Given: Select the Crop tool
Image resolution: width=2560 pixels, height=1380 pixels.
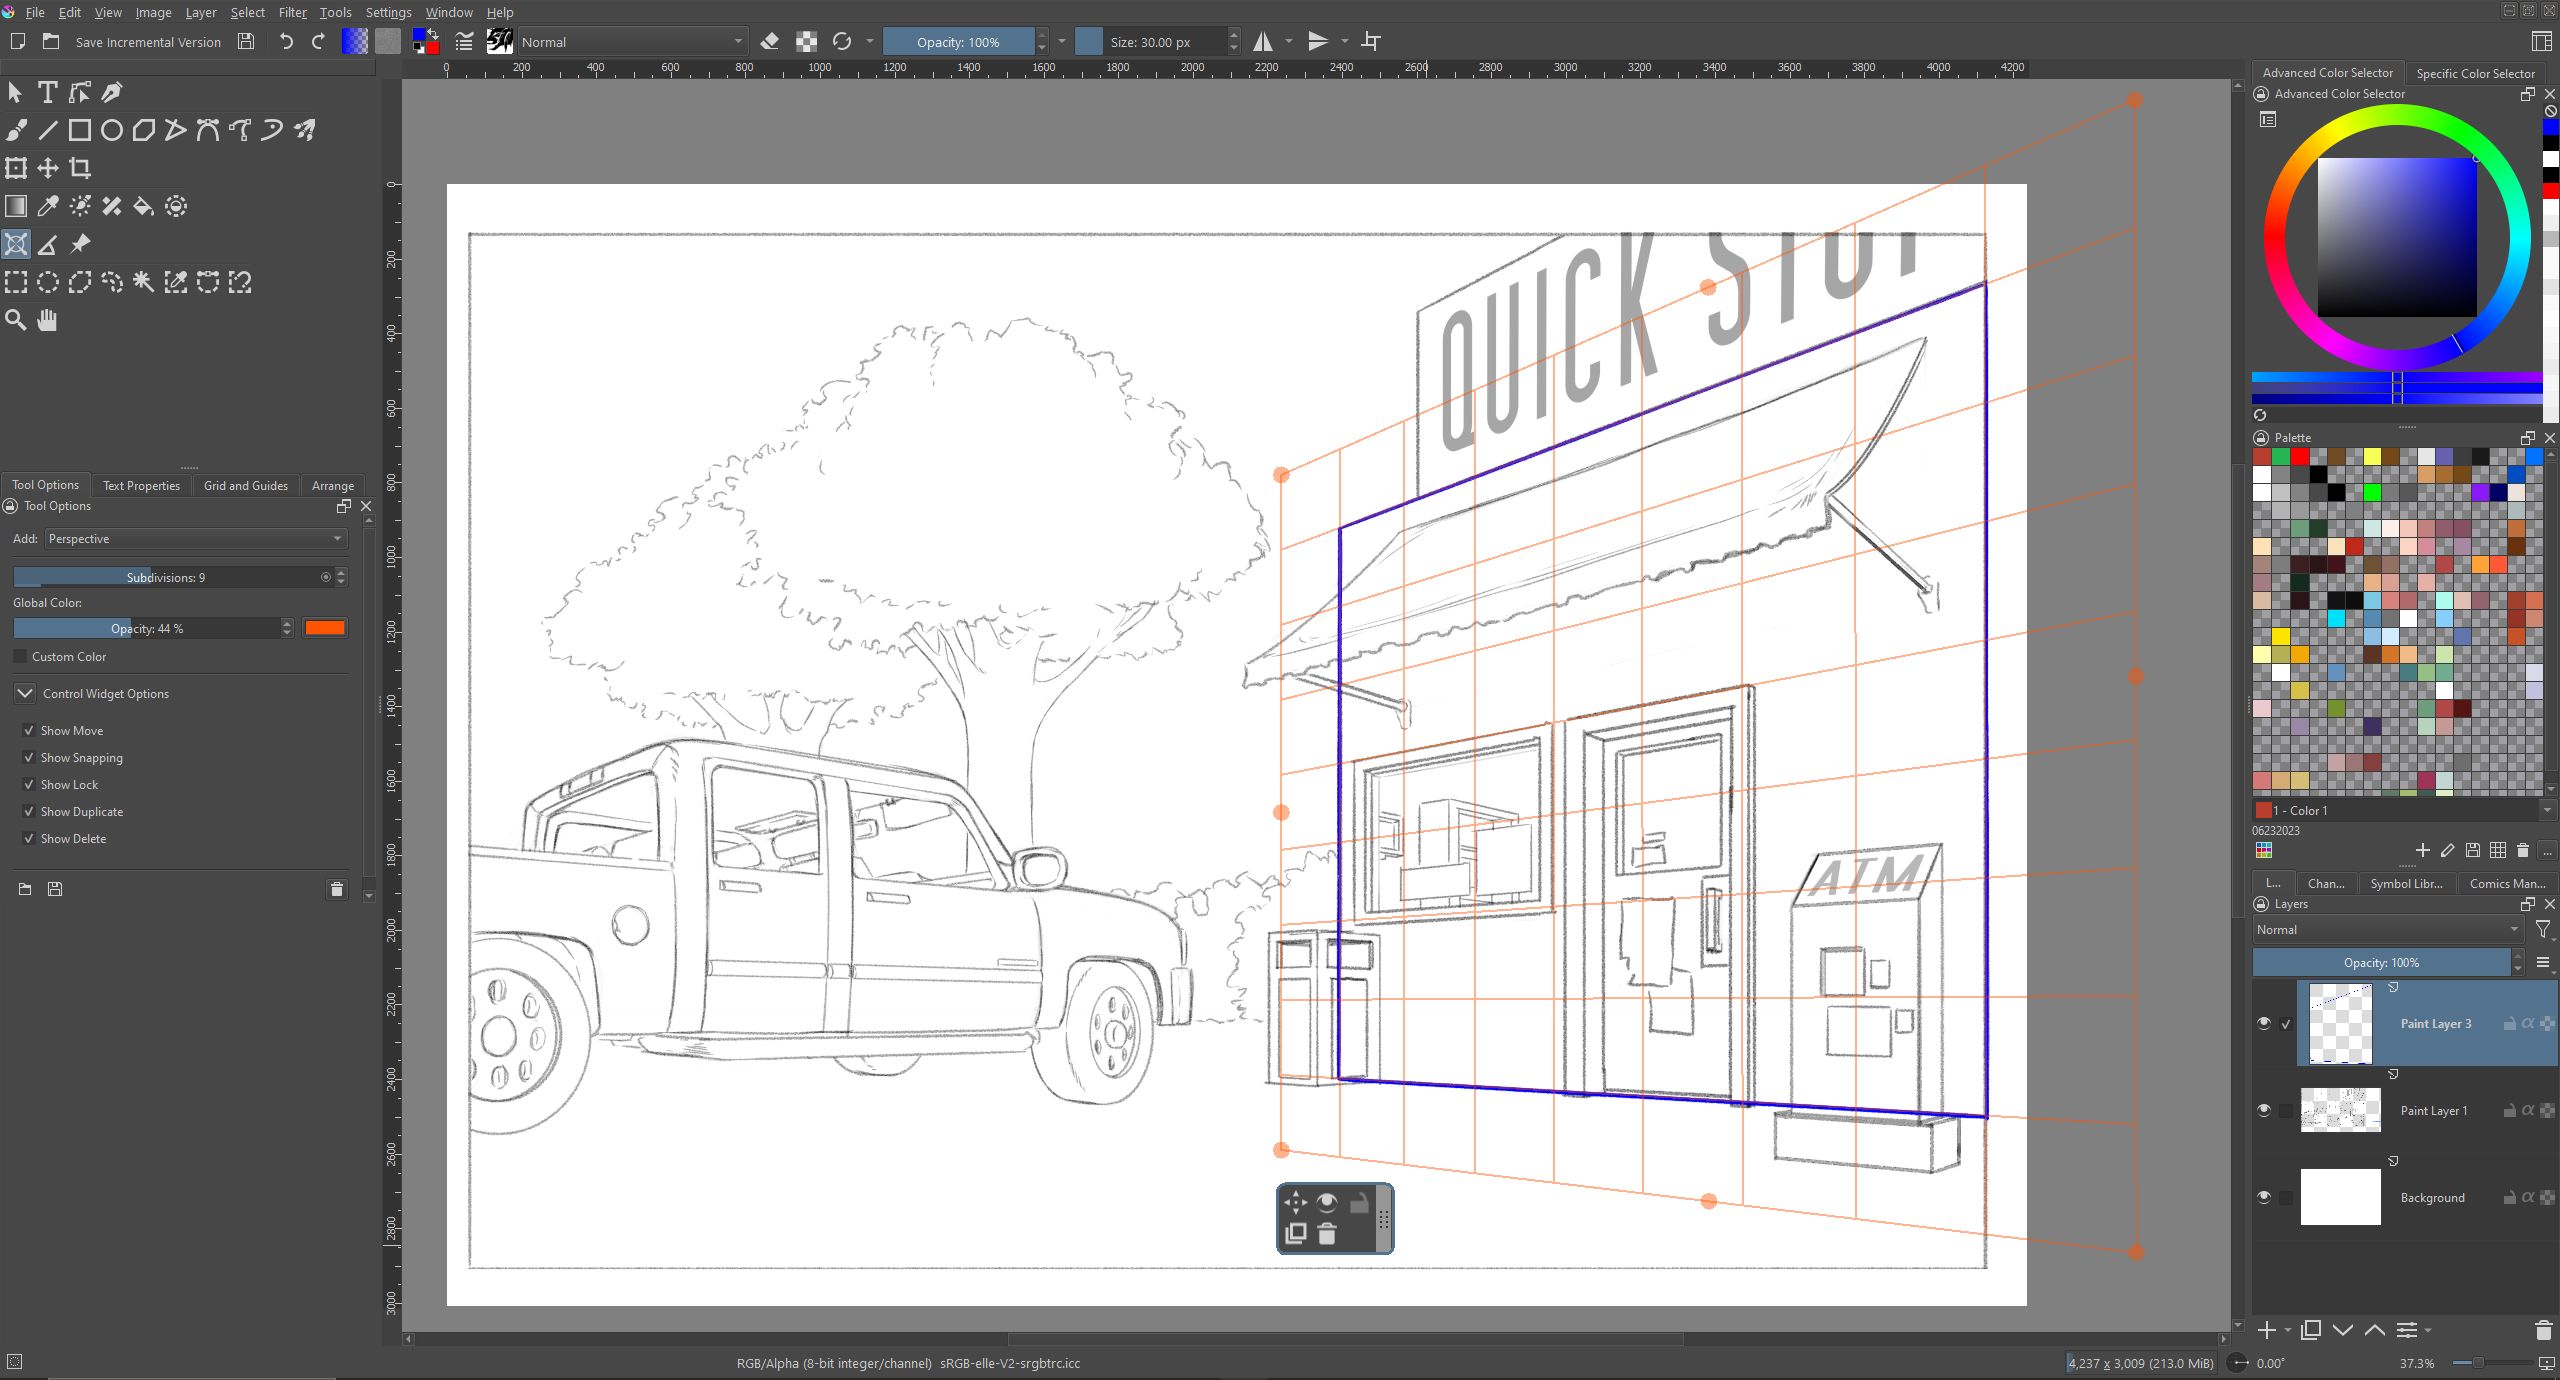Looking at the screenshot, I should (x=80, y=168).
